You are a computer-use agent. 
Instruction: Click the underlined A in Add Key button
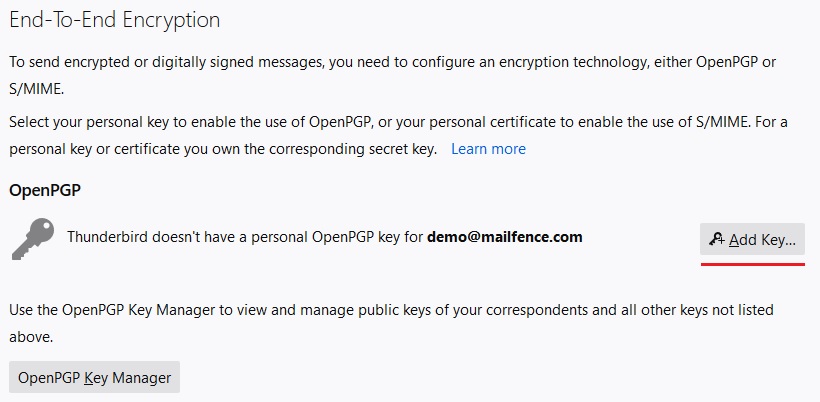coord(734,240)
